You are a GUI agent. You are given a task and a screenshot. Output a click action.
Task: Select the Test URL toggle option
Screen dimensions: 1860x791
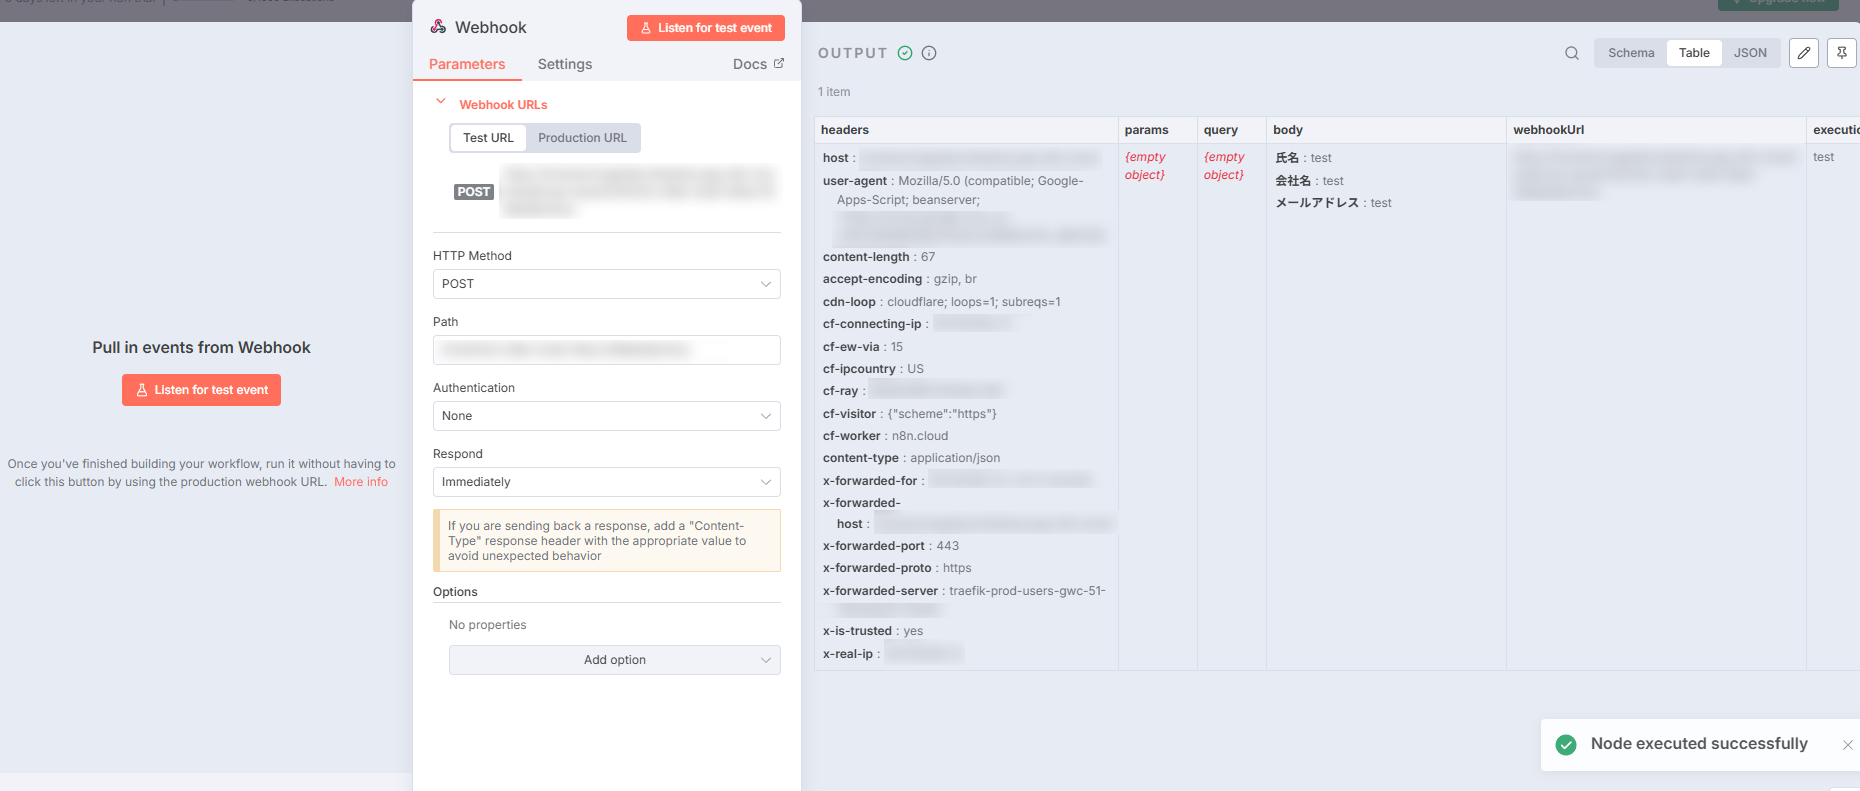point(488,138)
